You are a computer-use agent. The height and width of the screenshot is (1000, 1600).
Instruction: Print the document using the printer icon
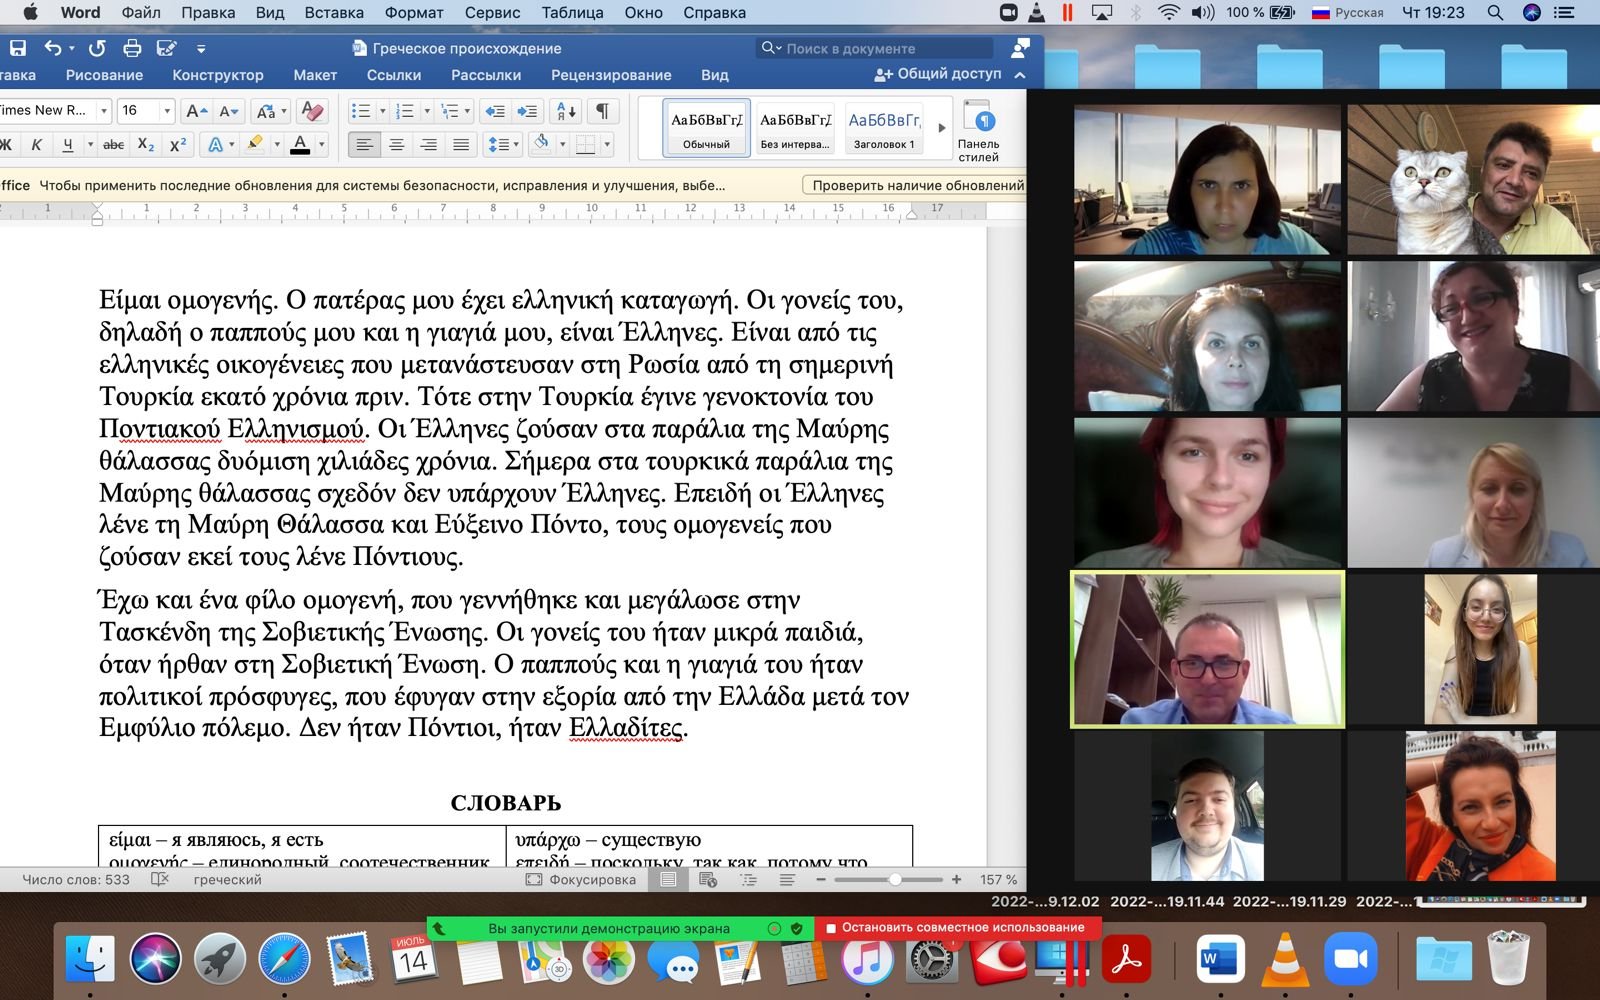coord(132,48)
